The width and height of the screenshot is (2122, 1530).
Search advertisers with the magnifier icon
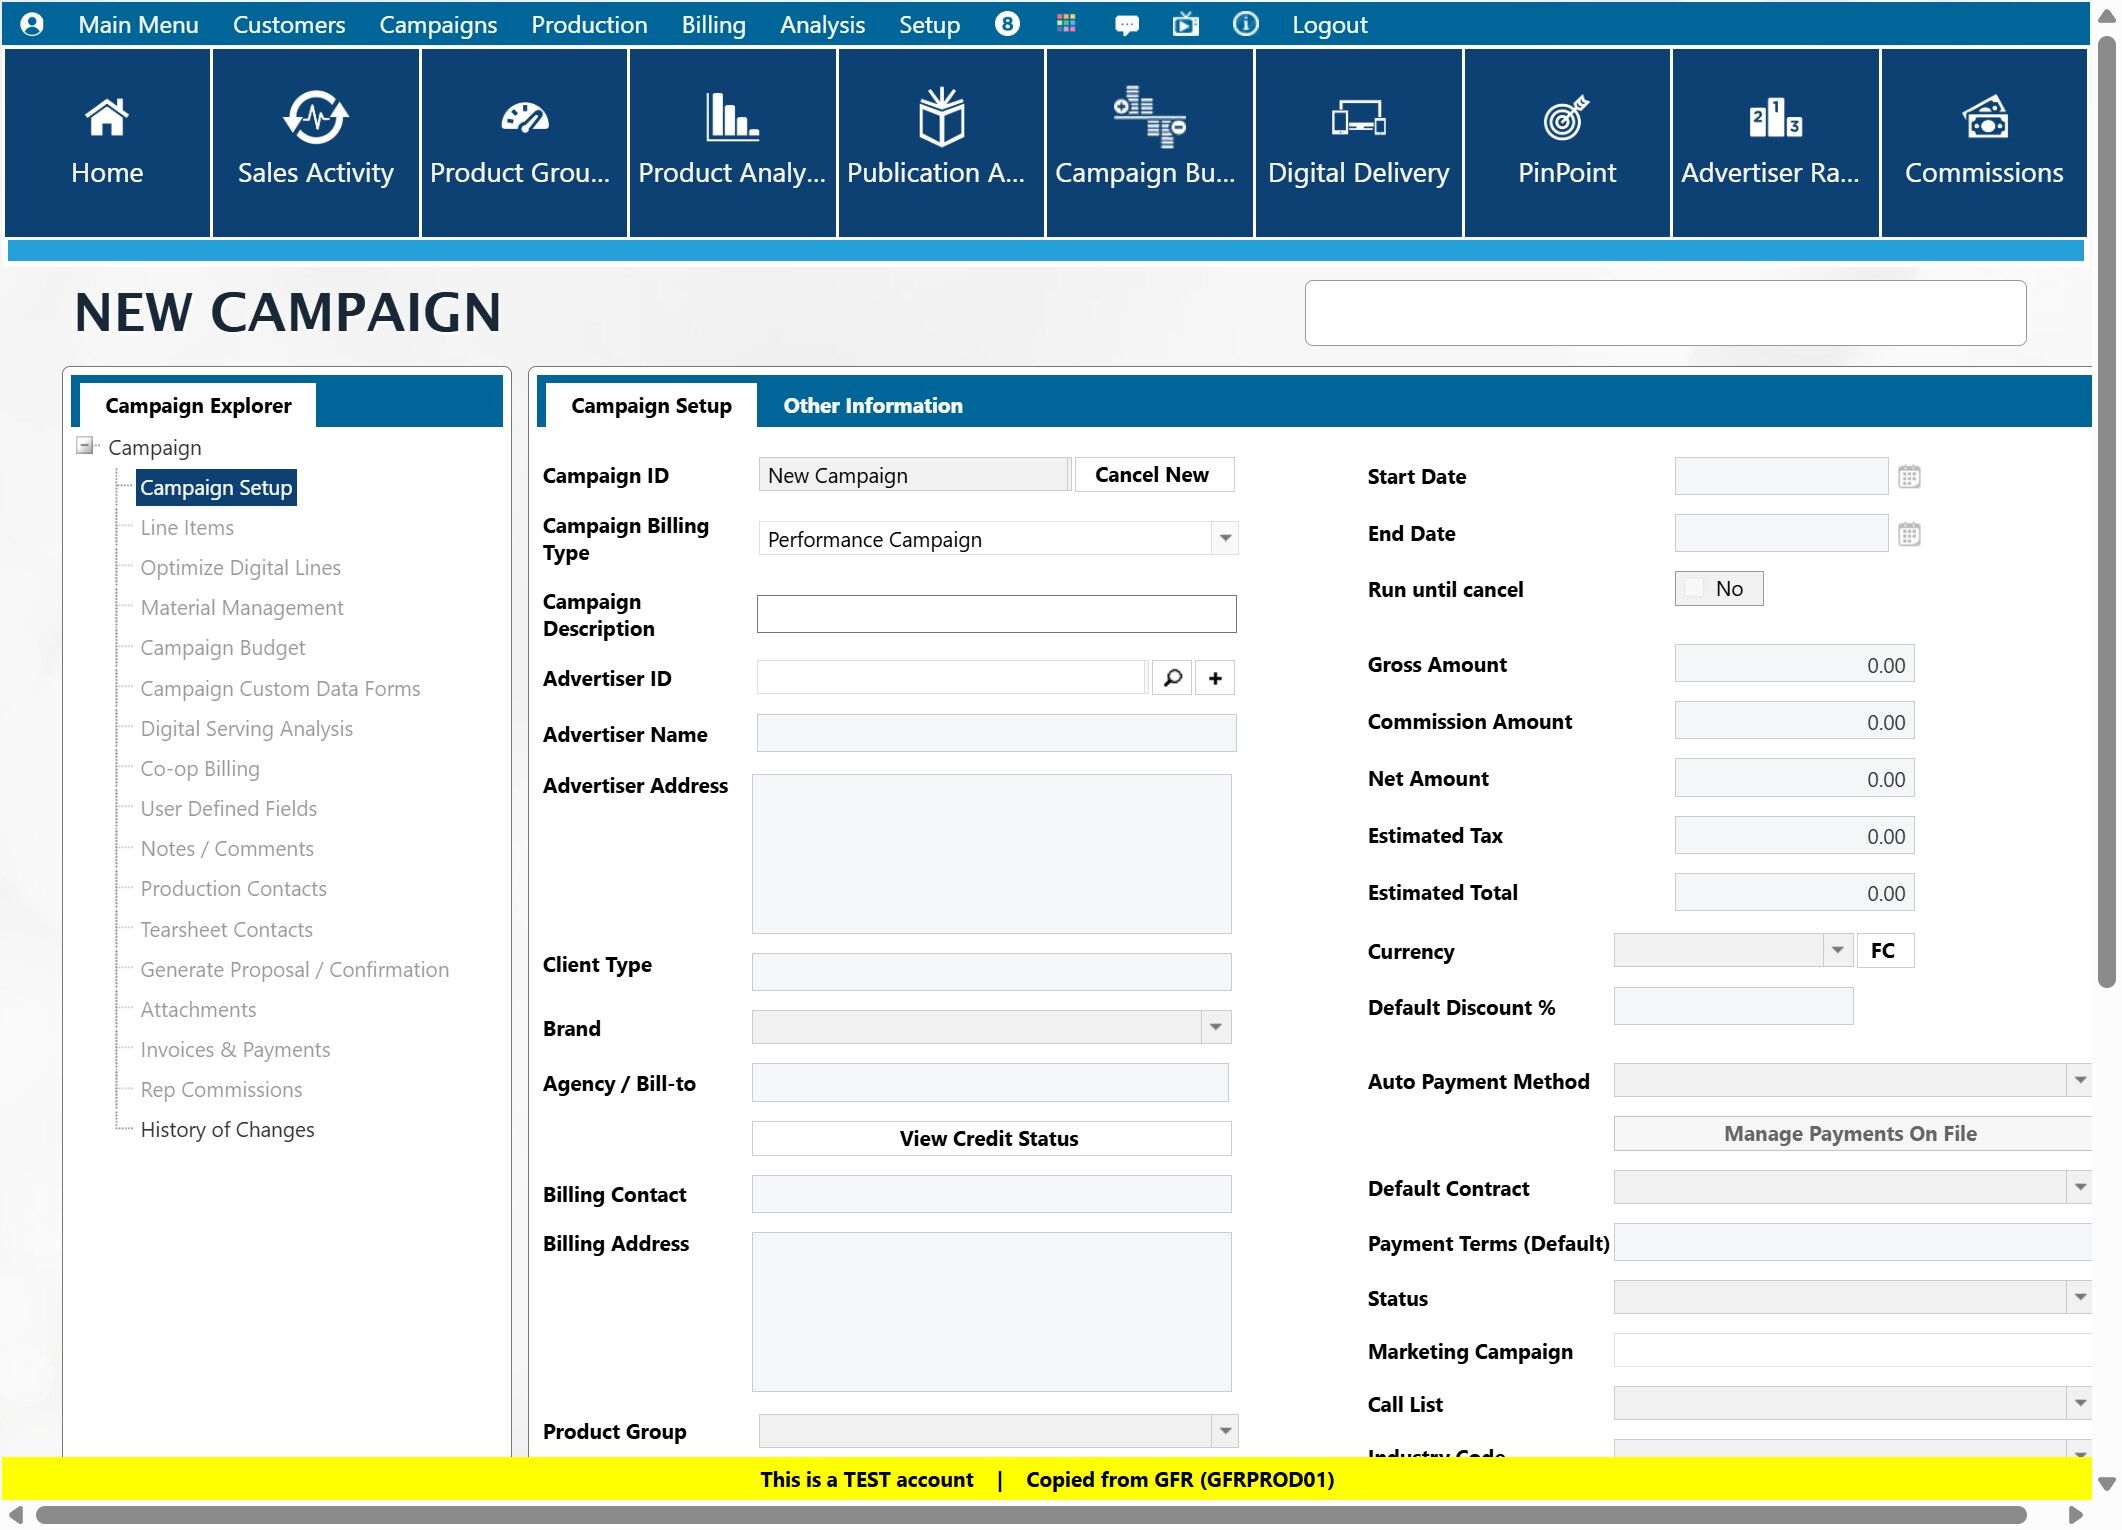coord(1172,678)
